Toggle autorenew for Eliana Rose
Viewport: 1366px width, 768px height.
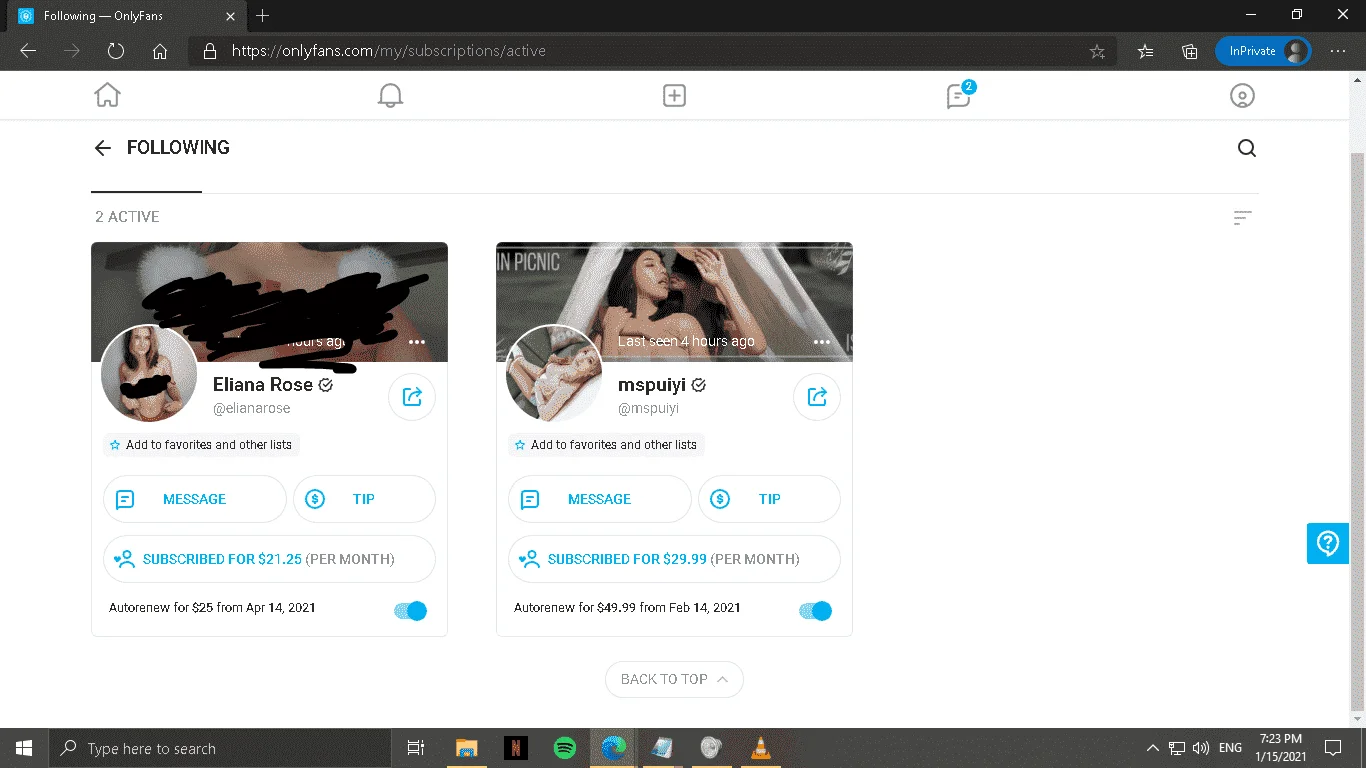point(411,611)
